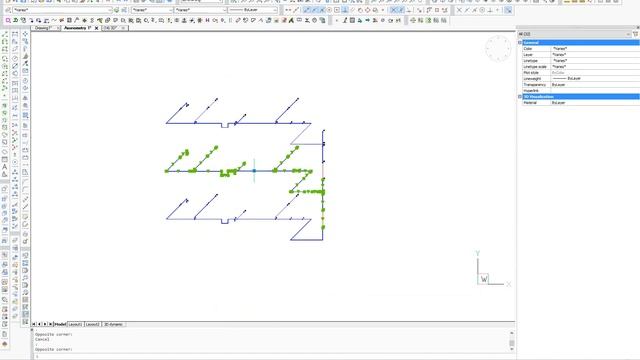Click the Transparency property row
The image size is (640, 360).
[x=581, y=84]
